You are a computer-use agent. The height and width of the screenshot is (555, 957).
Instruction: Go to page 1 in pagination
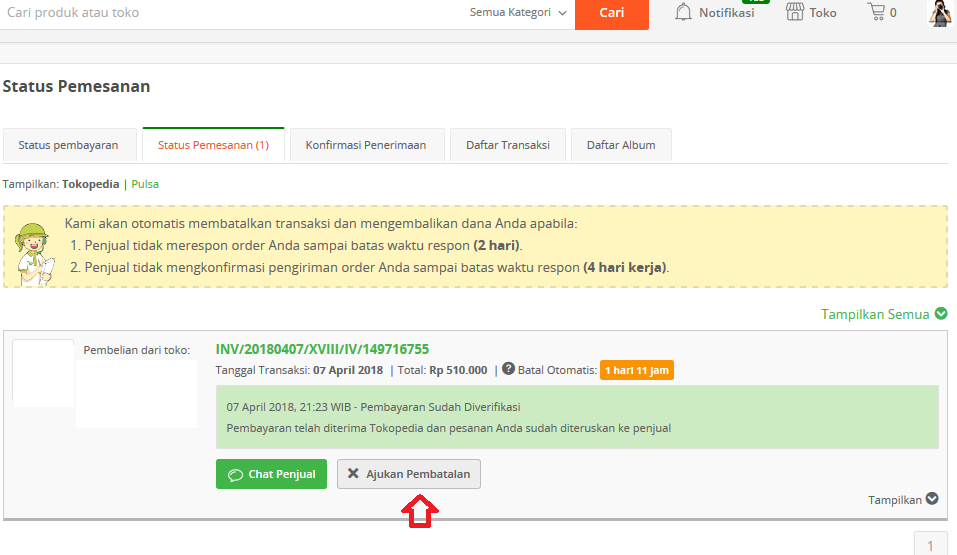pos(930,545)
